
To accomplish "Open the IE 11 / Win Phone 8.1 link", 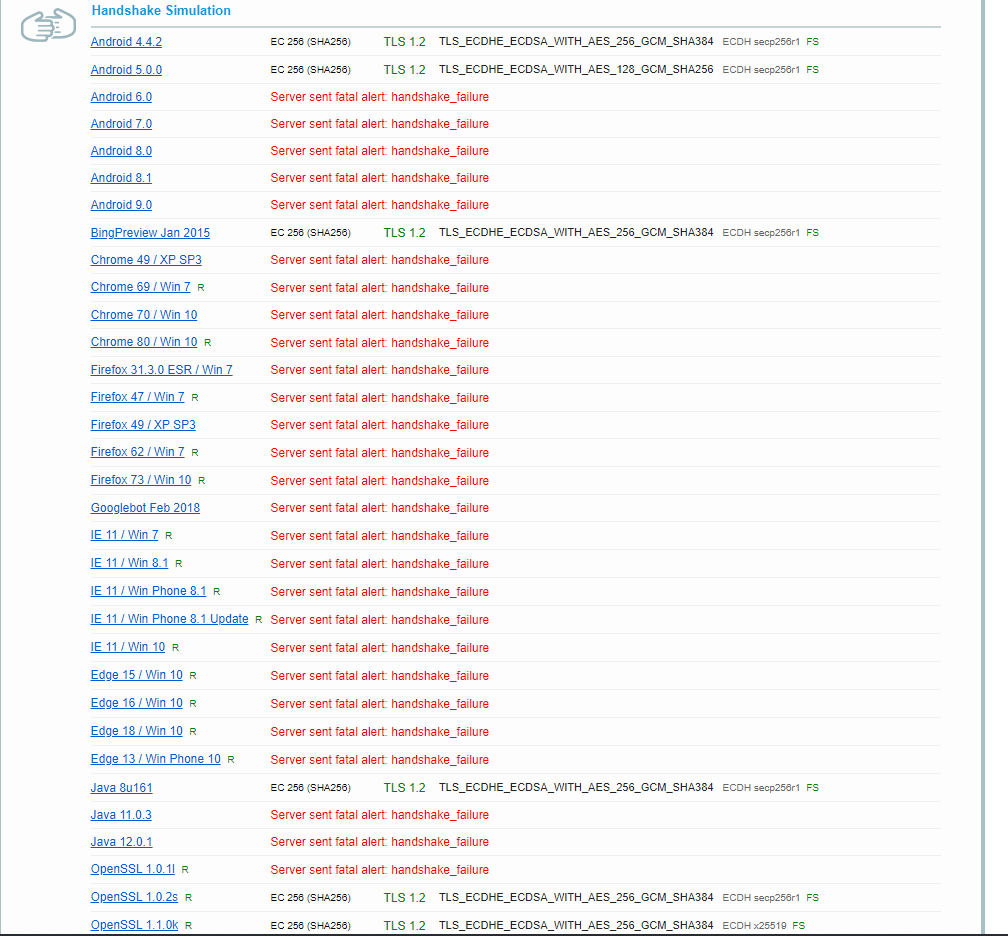I will pyautogui.click(x=148, y=591).
